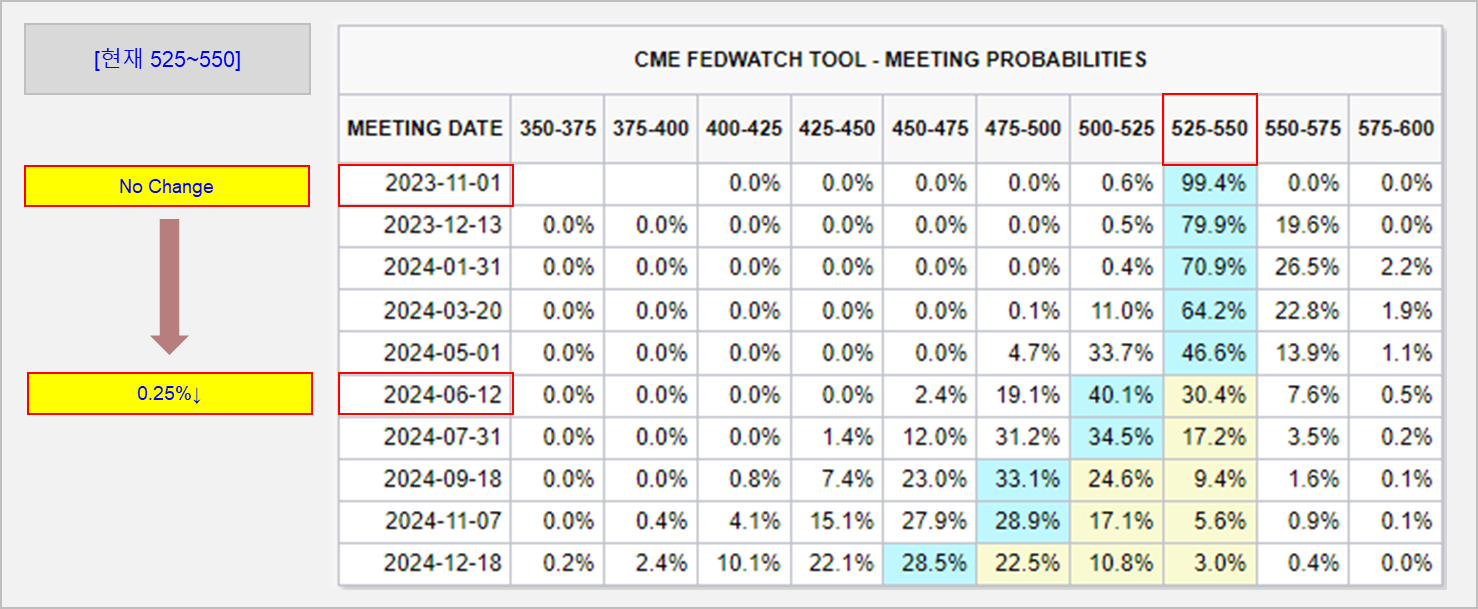
Task: Click the 27.9% probability cell
Action: (930, 521)
